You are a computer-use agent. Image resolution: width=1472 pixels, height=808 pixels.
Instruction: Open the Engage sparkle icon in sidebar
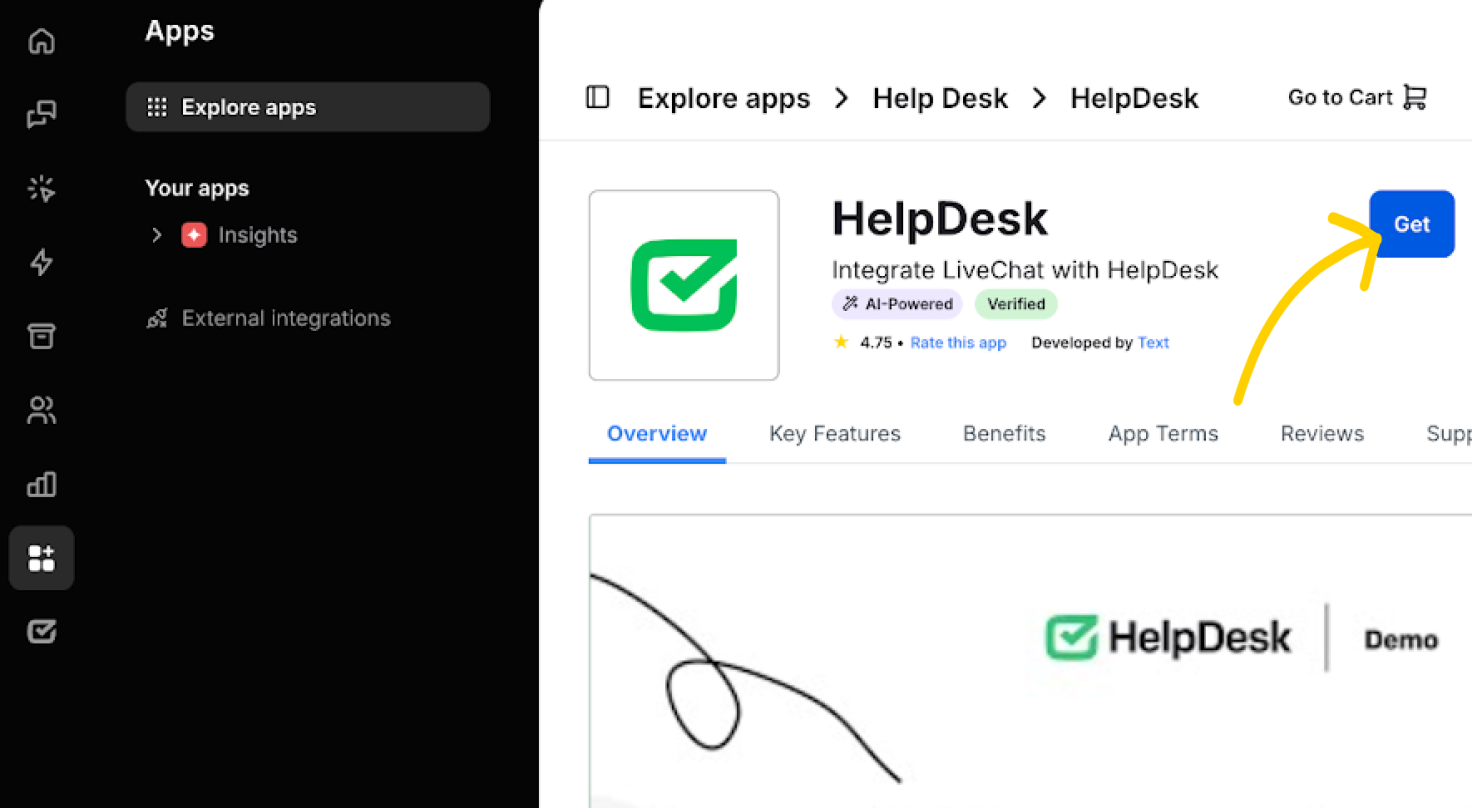click(41, 188)
